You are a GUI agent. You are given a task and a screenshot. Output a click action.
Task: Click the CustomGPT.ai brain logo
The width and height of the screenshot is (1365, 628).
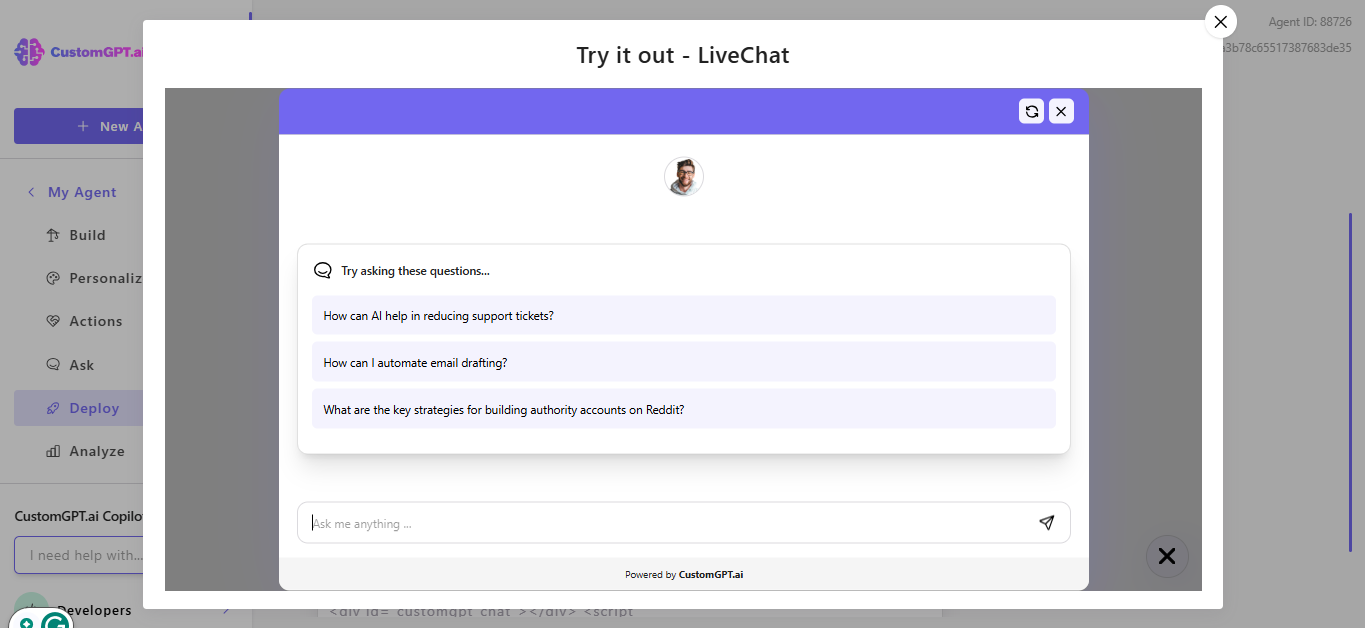[28, 52]
